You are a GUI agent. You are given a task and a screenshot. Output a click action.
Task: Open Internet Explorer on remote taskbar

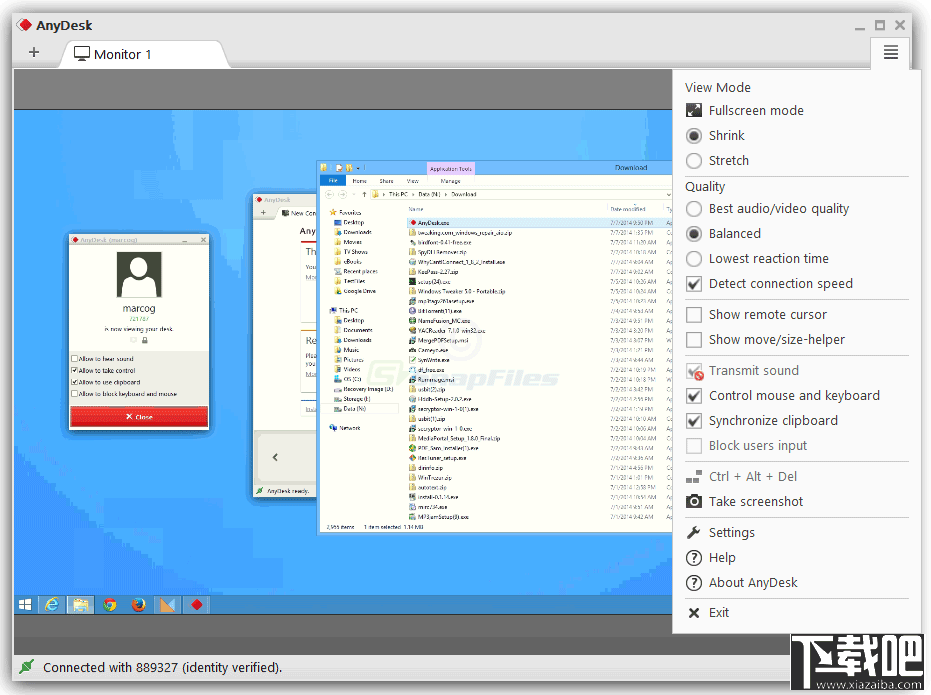click(52, 605)
